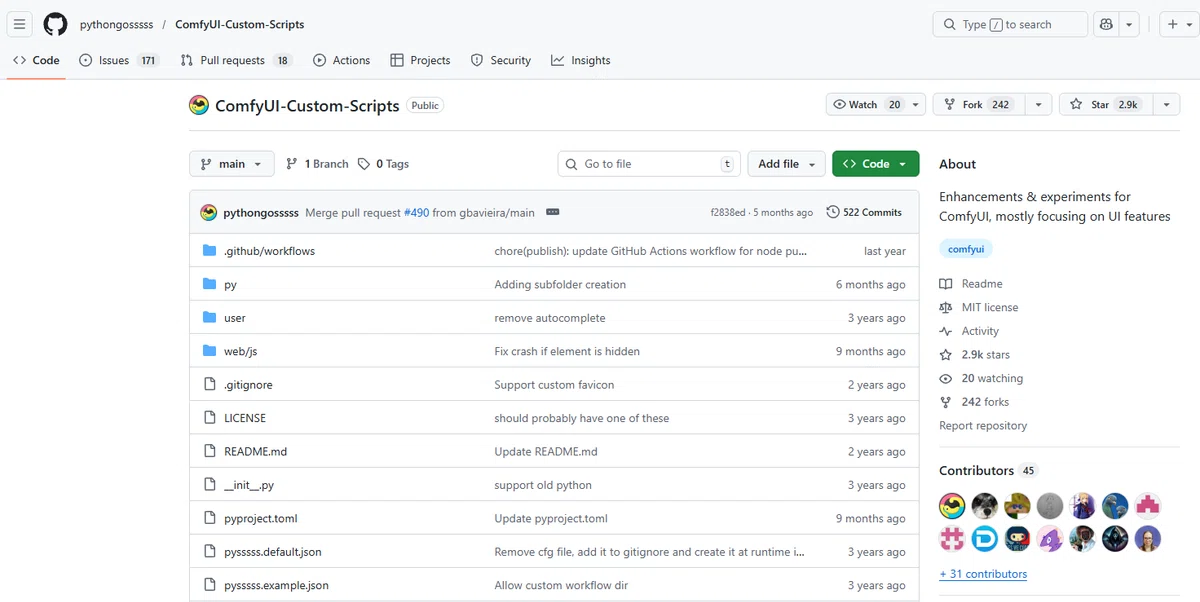Open the Insights tab

click(580, 60)
